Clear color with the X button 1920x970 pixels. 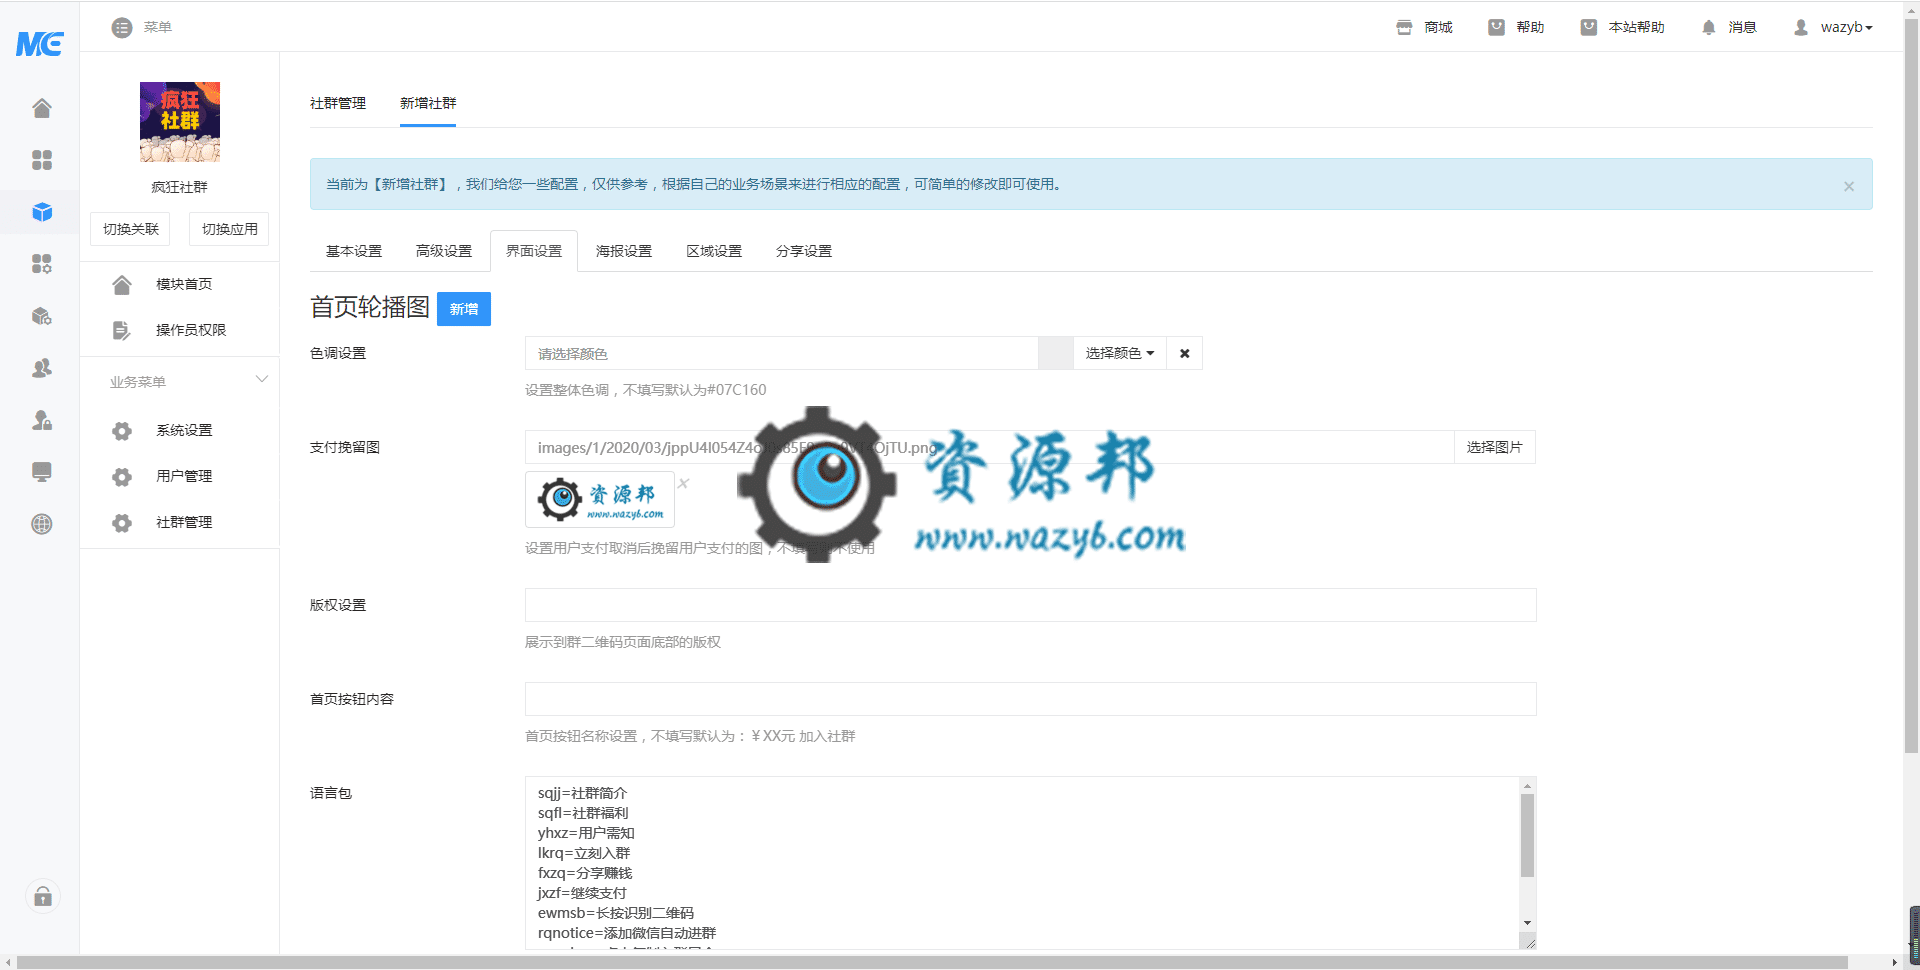click(x=1185, y=353)
